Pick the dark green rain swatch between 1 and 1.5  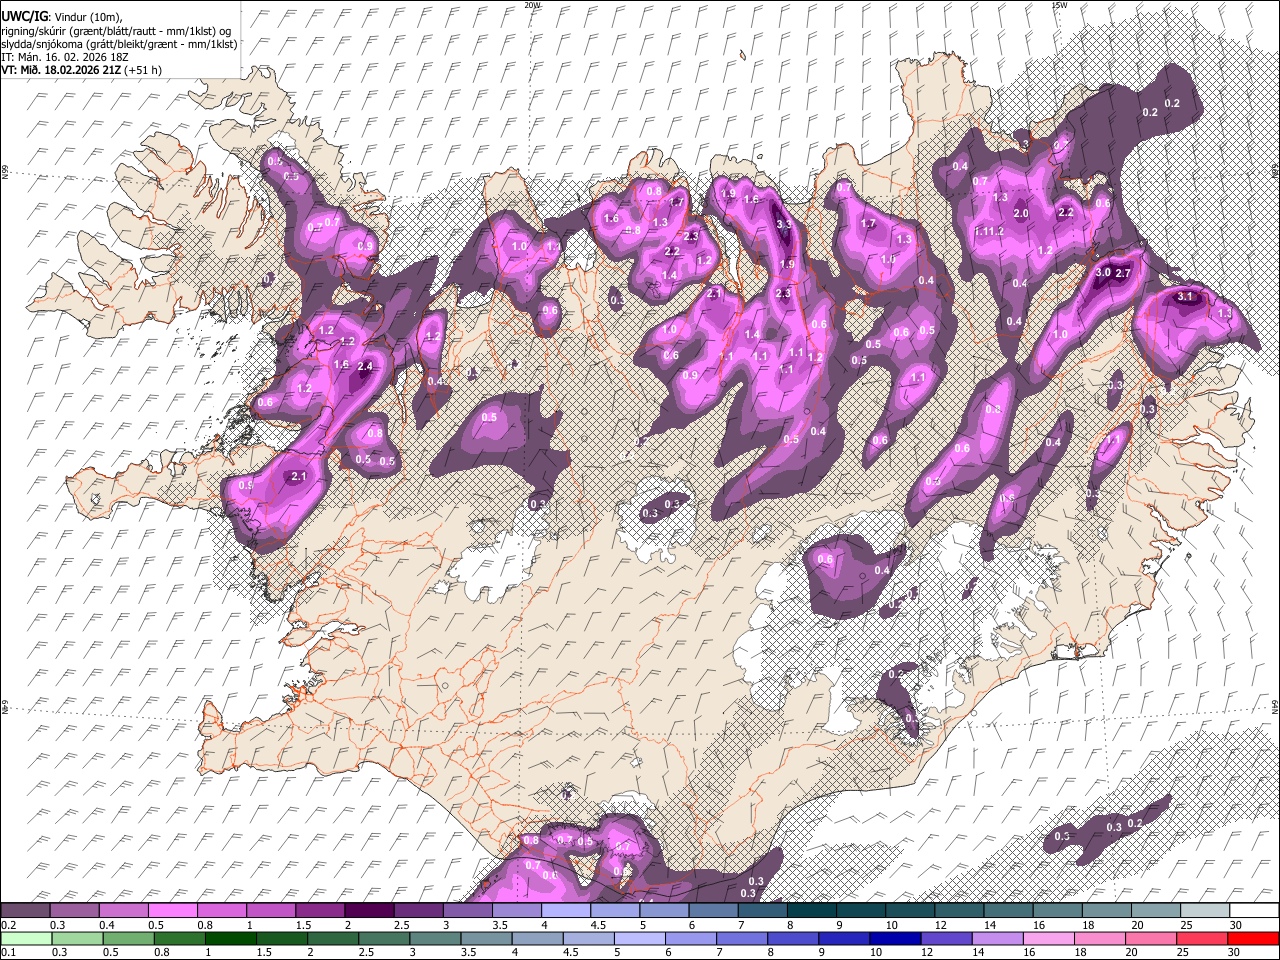(x=230, y=938)
